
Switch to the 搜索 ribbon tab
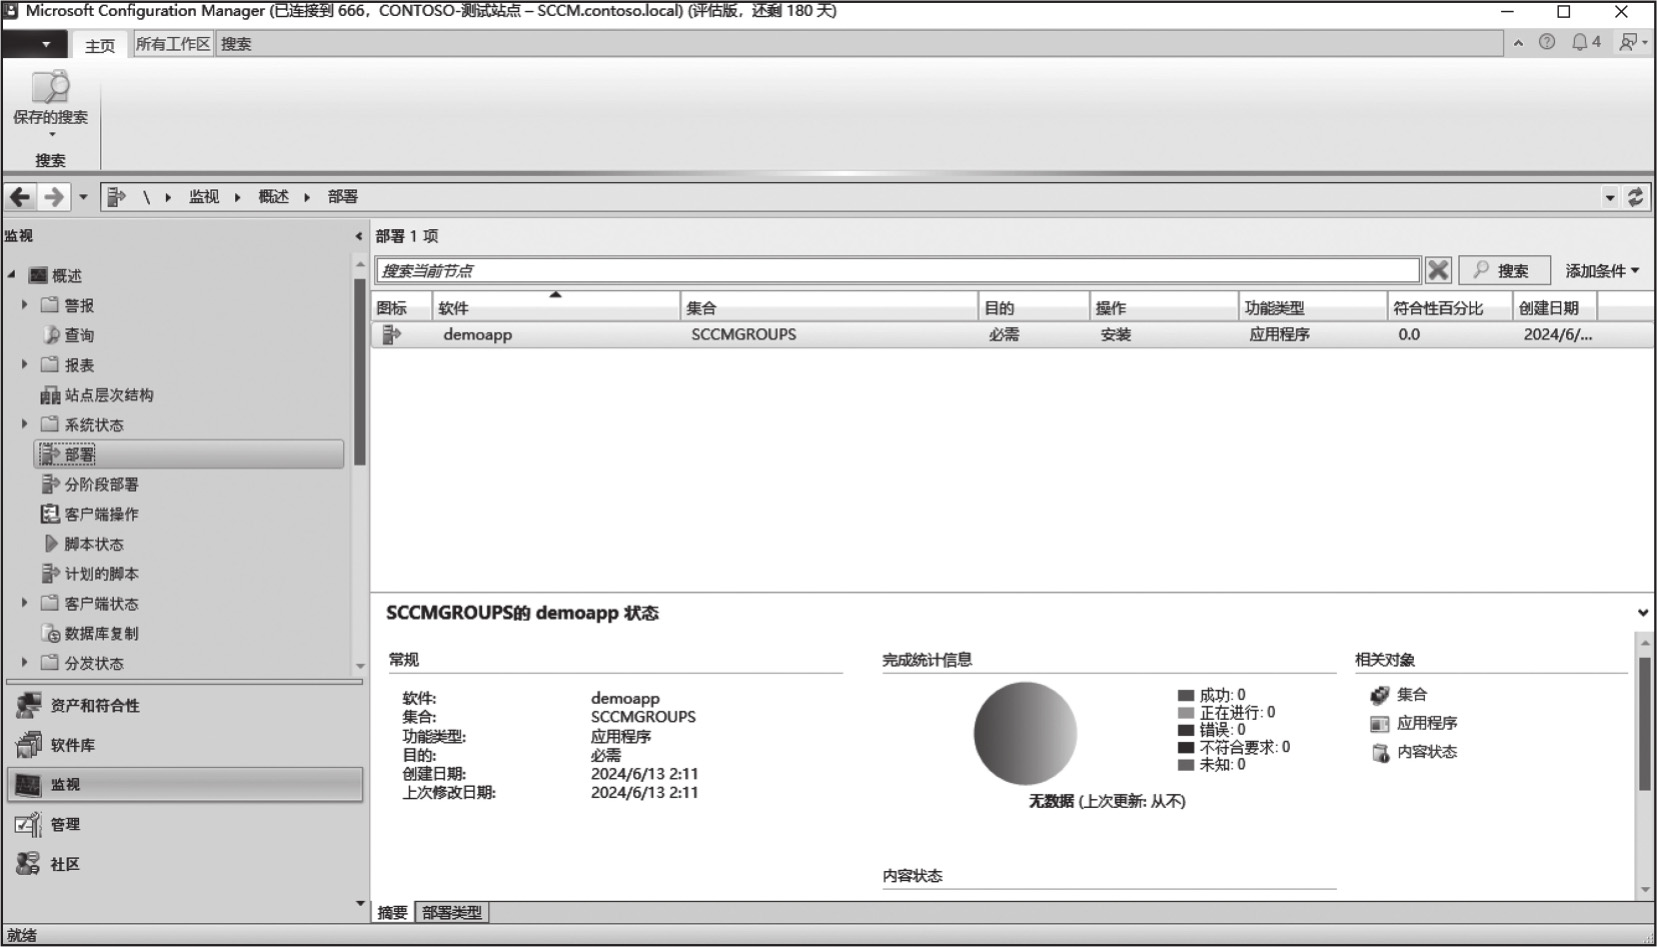(236, 44)
